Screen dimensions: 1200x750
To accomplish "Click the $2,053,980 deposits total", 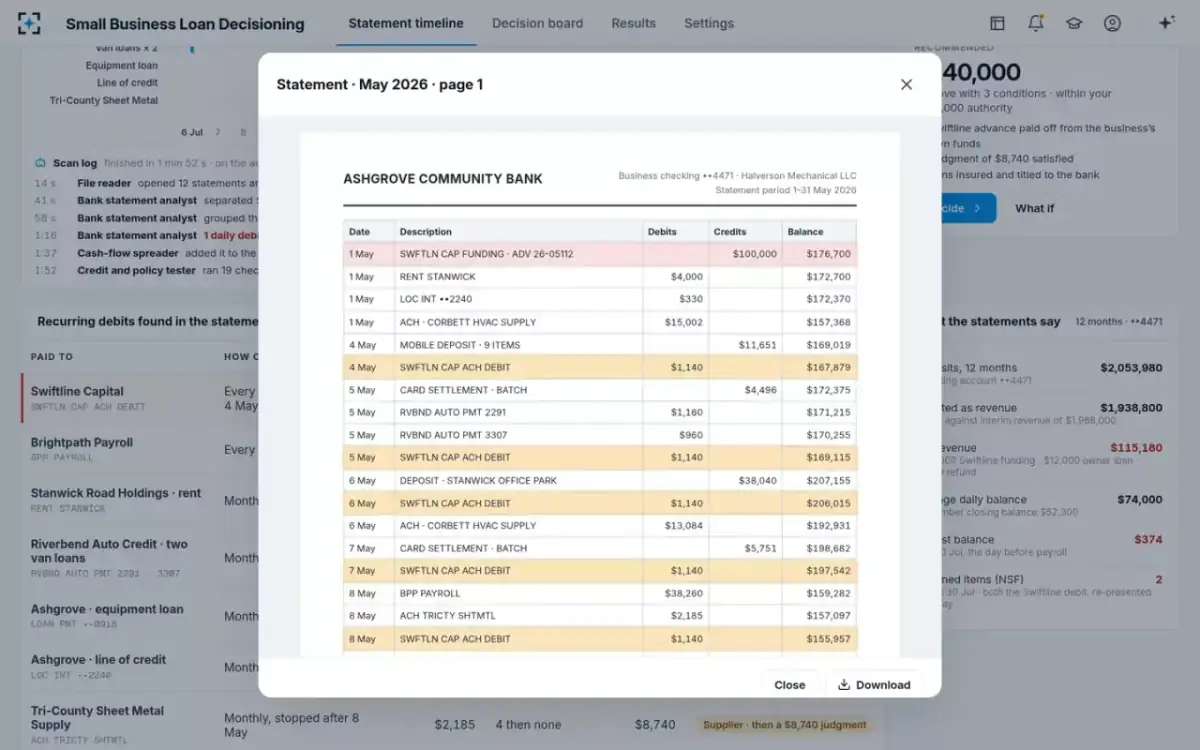I will coord(1131,368).
